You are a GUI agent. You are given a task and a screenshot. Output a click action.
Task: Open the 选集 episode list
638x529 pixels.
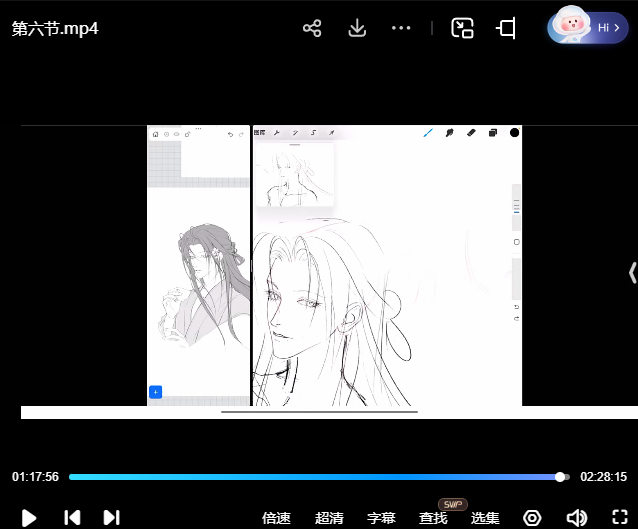[x=485, y=518]
